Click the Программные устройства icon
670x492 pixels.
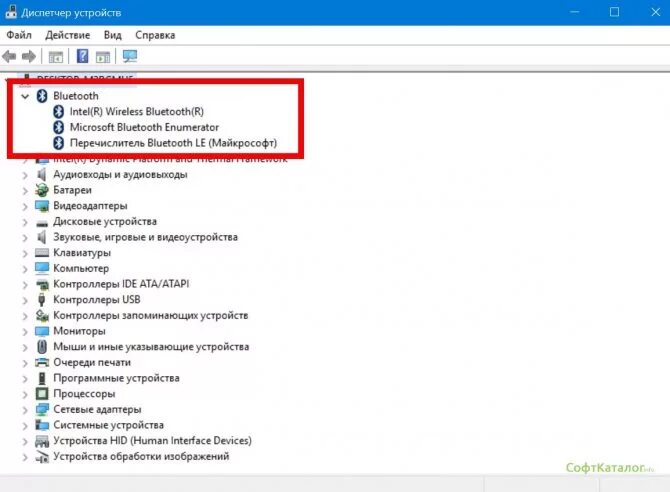pos(42,378)
